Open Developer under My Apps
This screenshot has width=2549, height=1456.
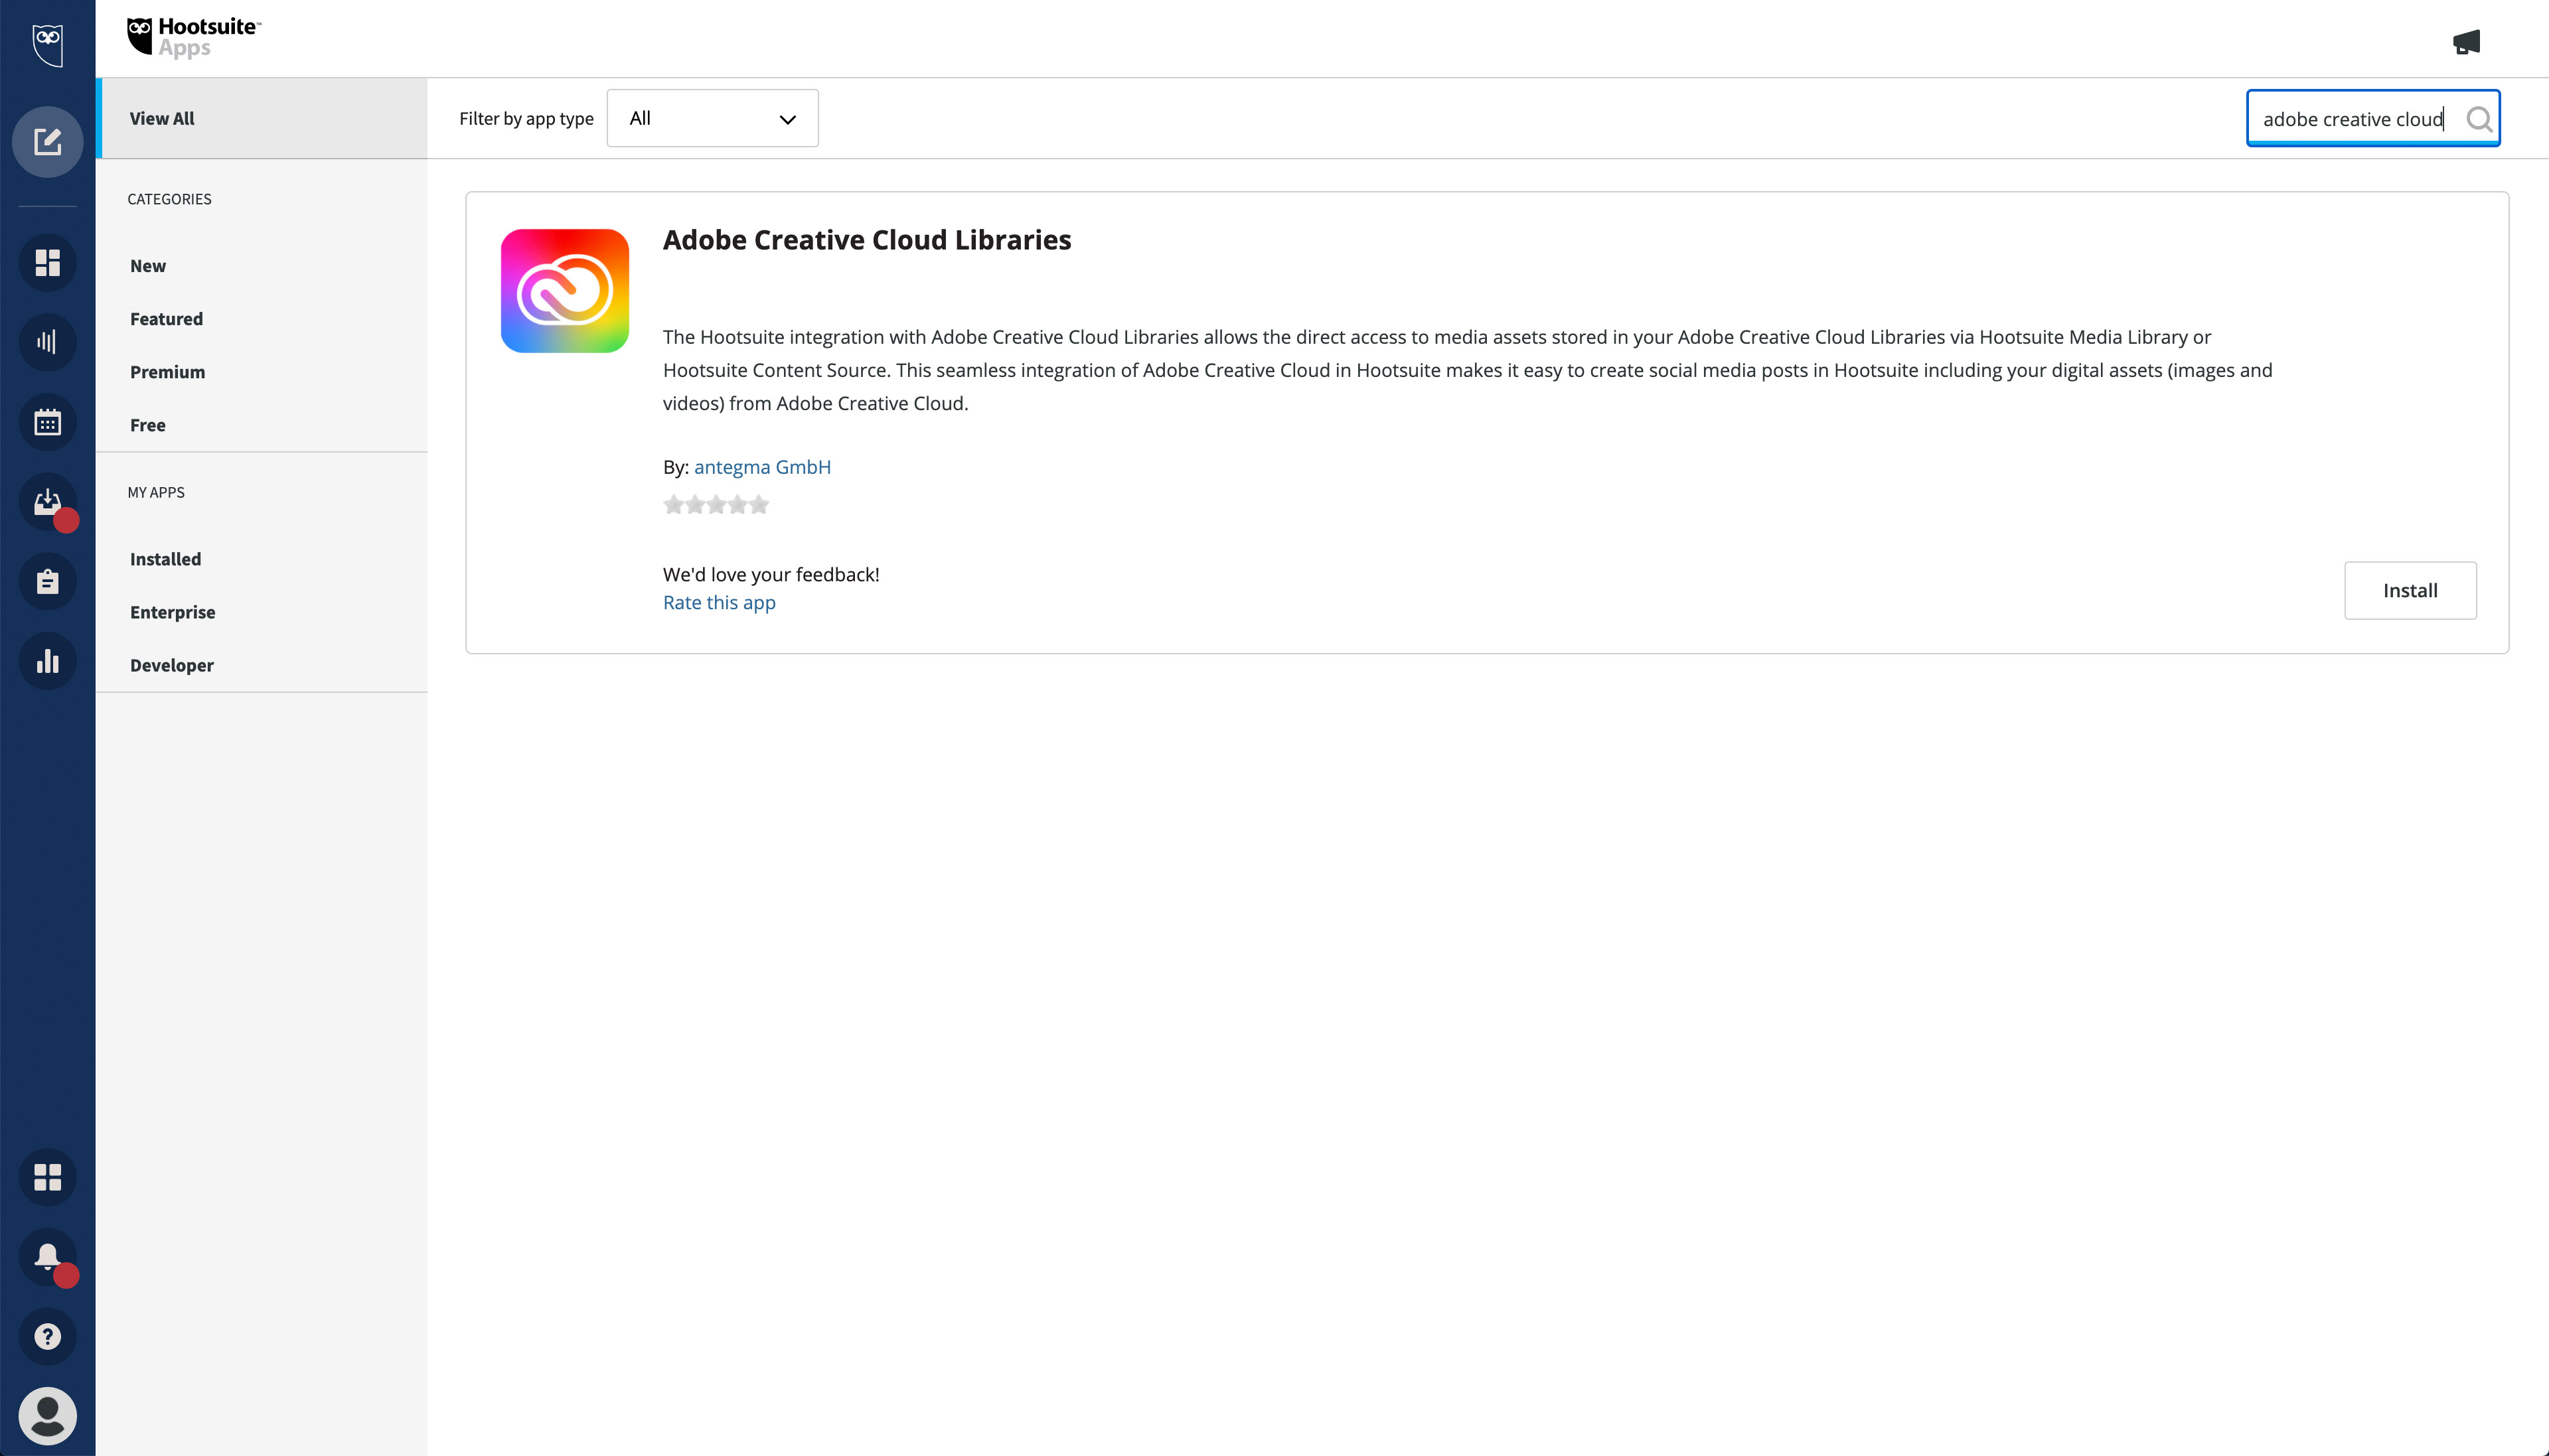coord(171,665)
